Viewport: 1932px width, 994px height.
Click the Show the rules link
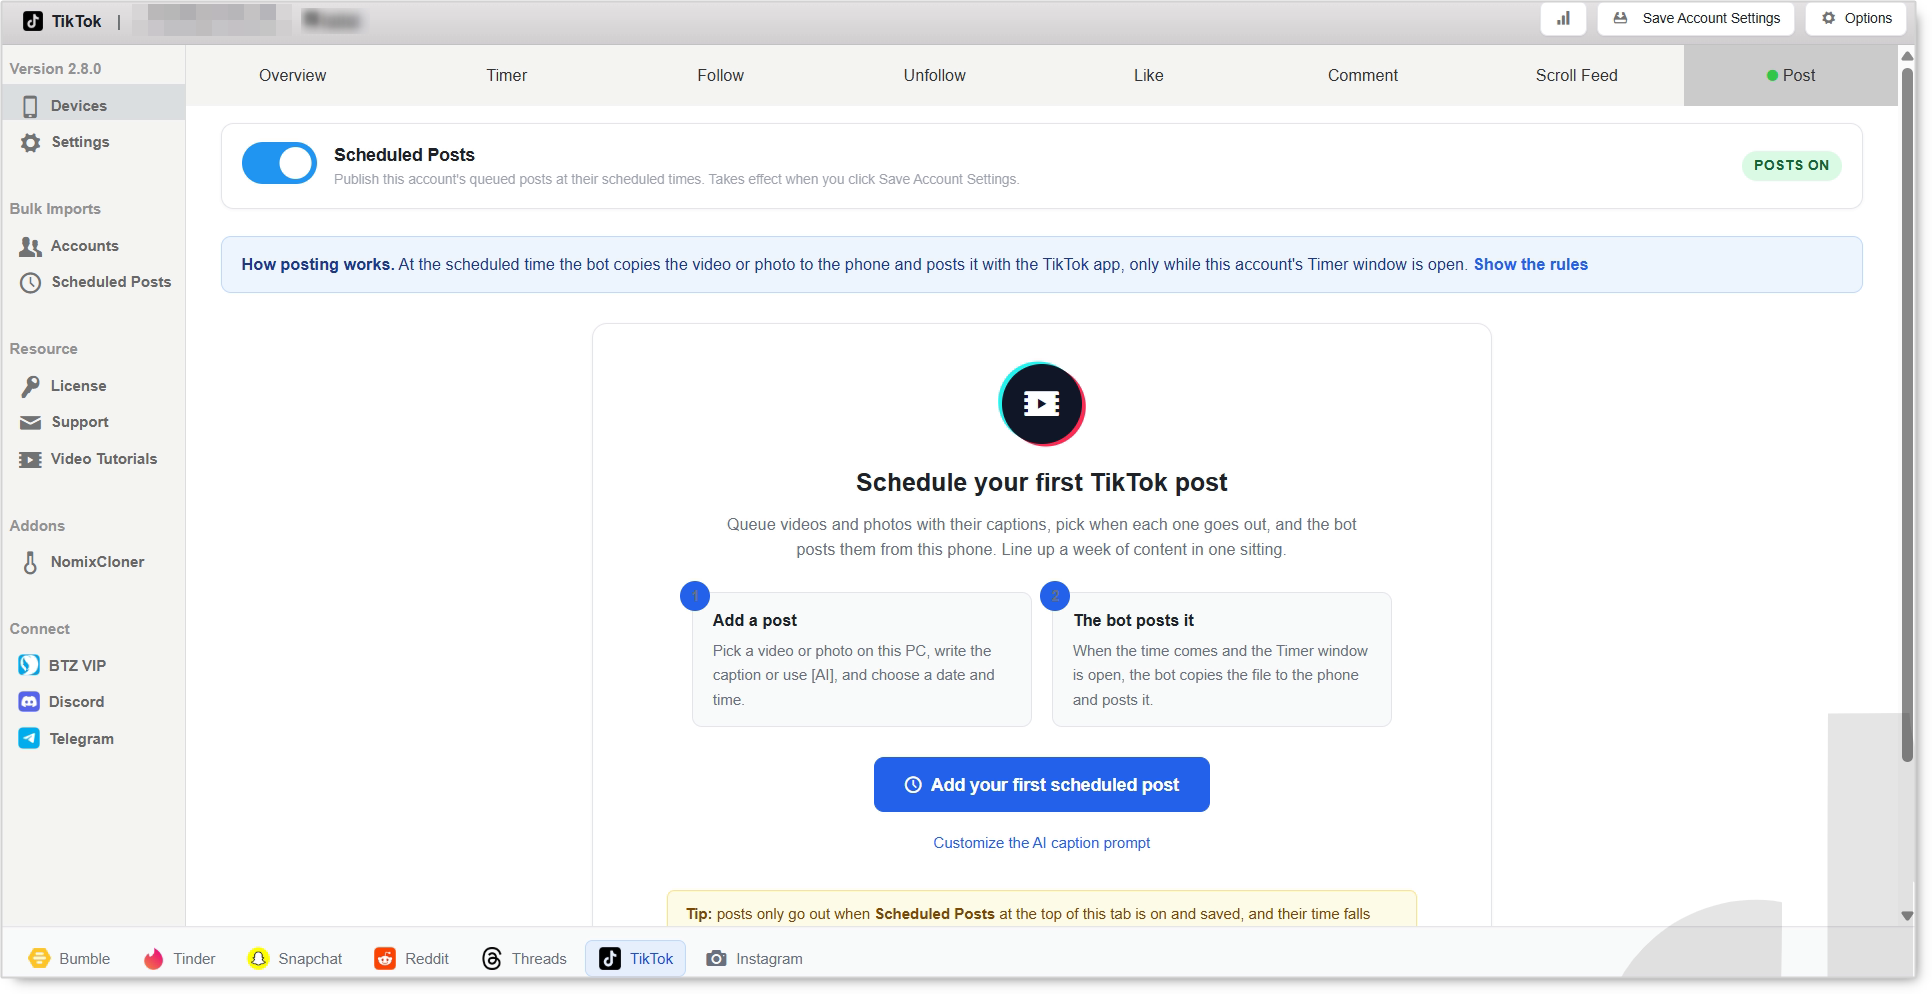point(1530,264)
